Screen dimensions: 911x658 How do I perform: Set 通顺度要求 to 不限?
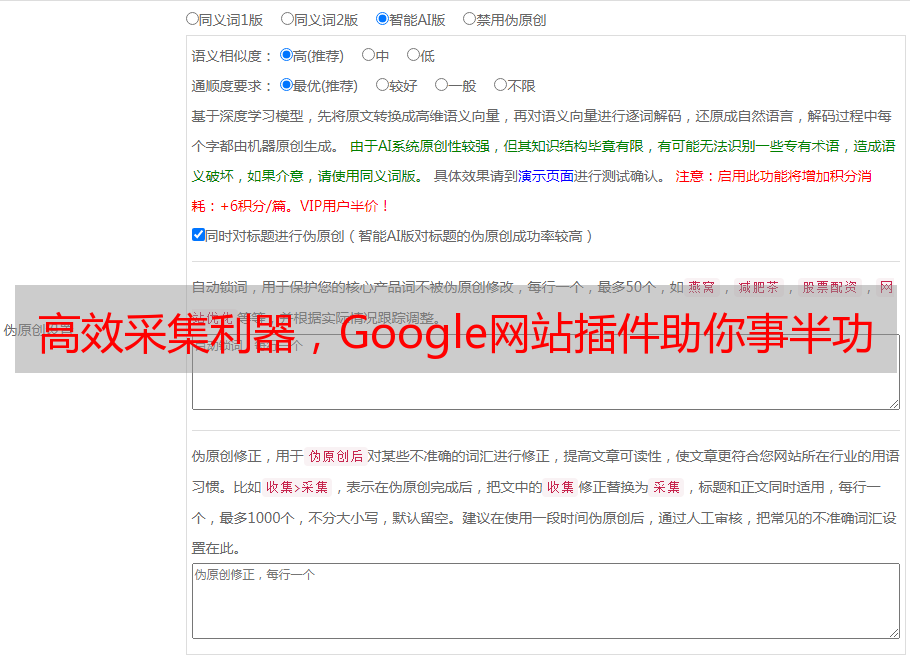(500, 85)
